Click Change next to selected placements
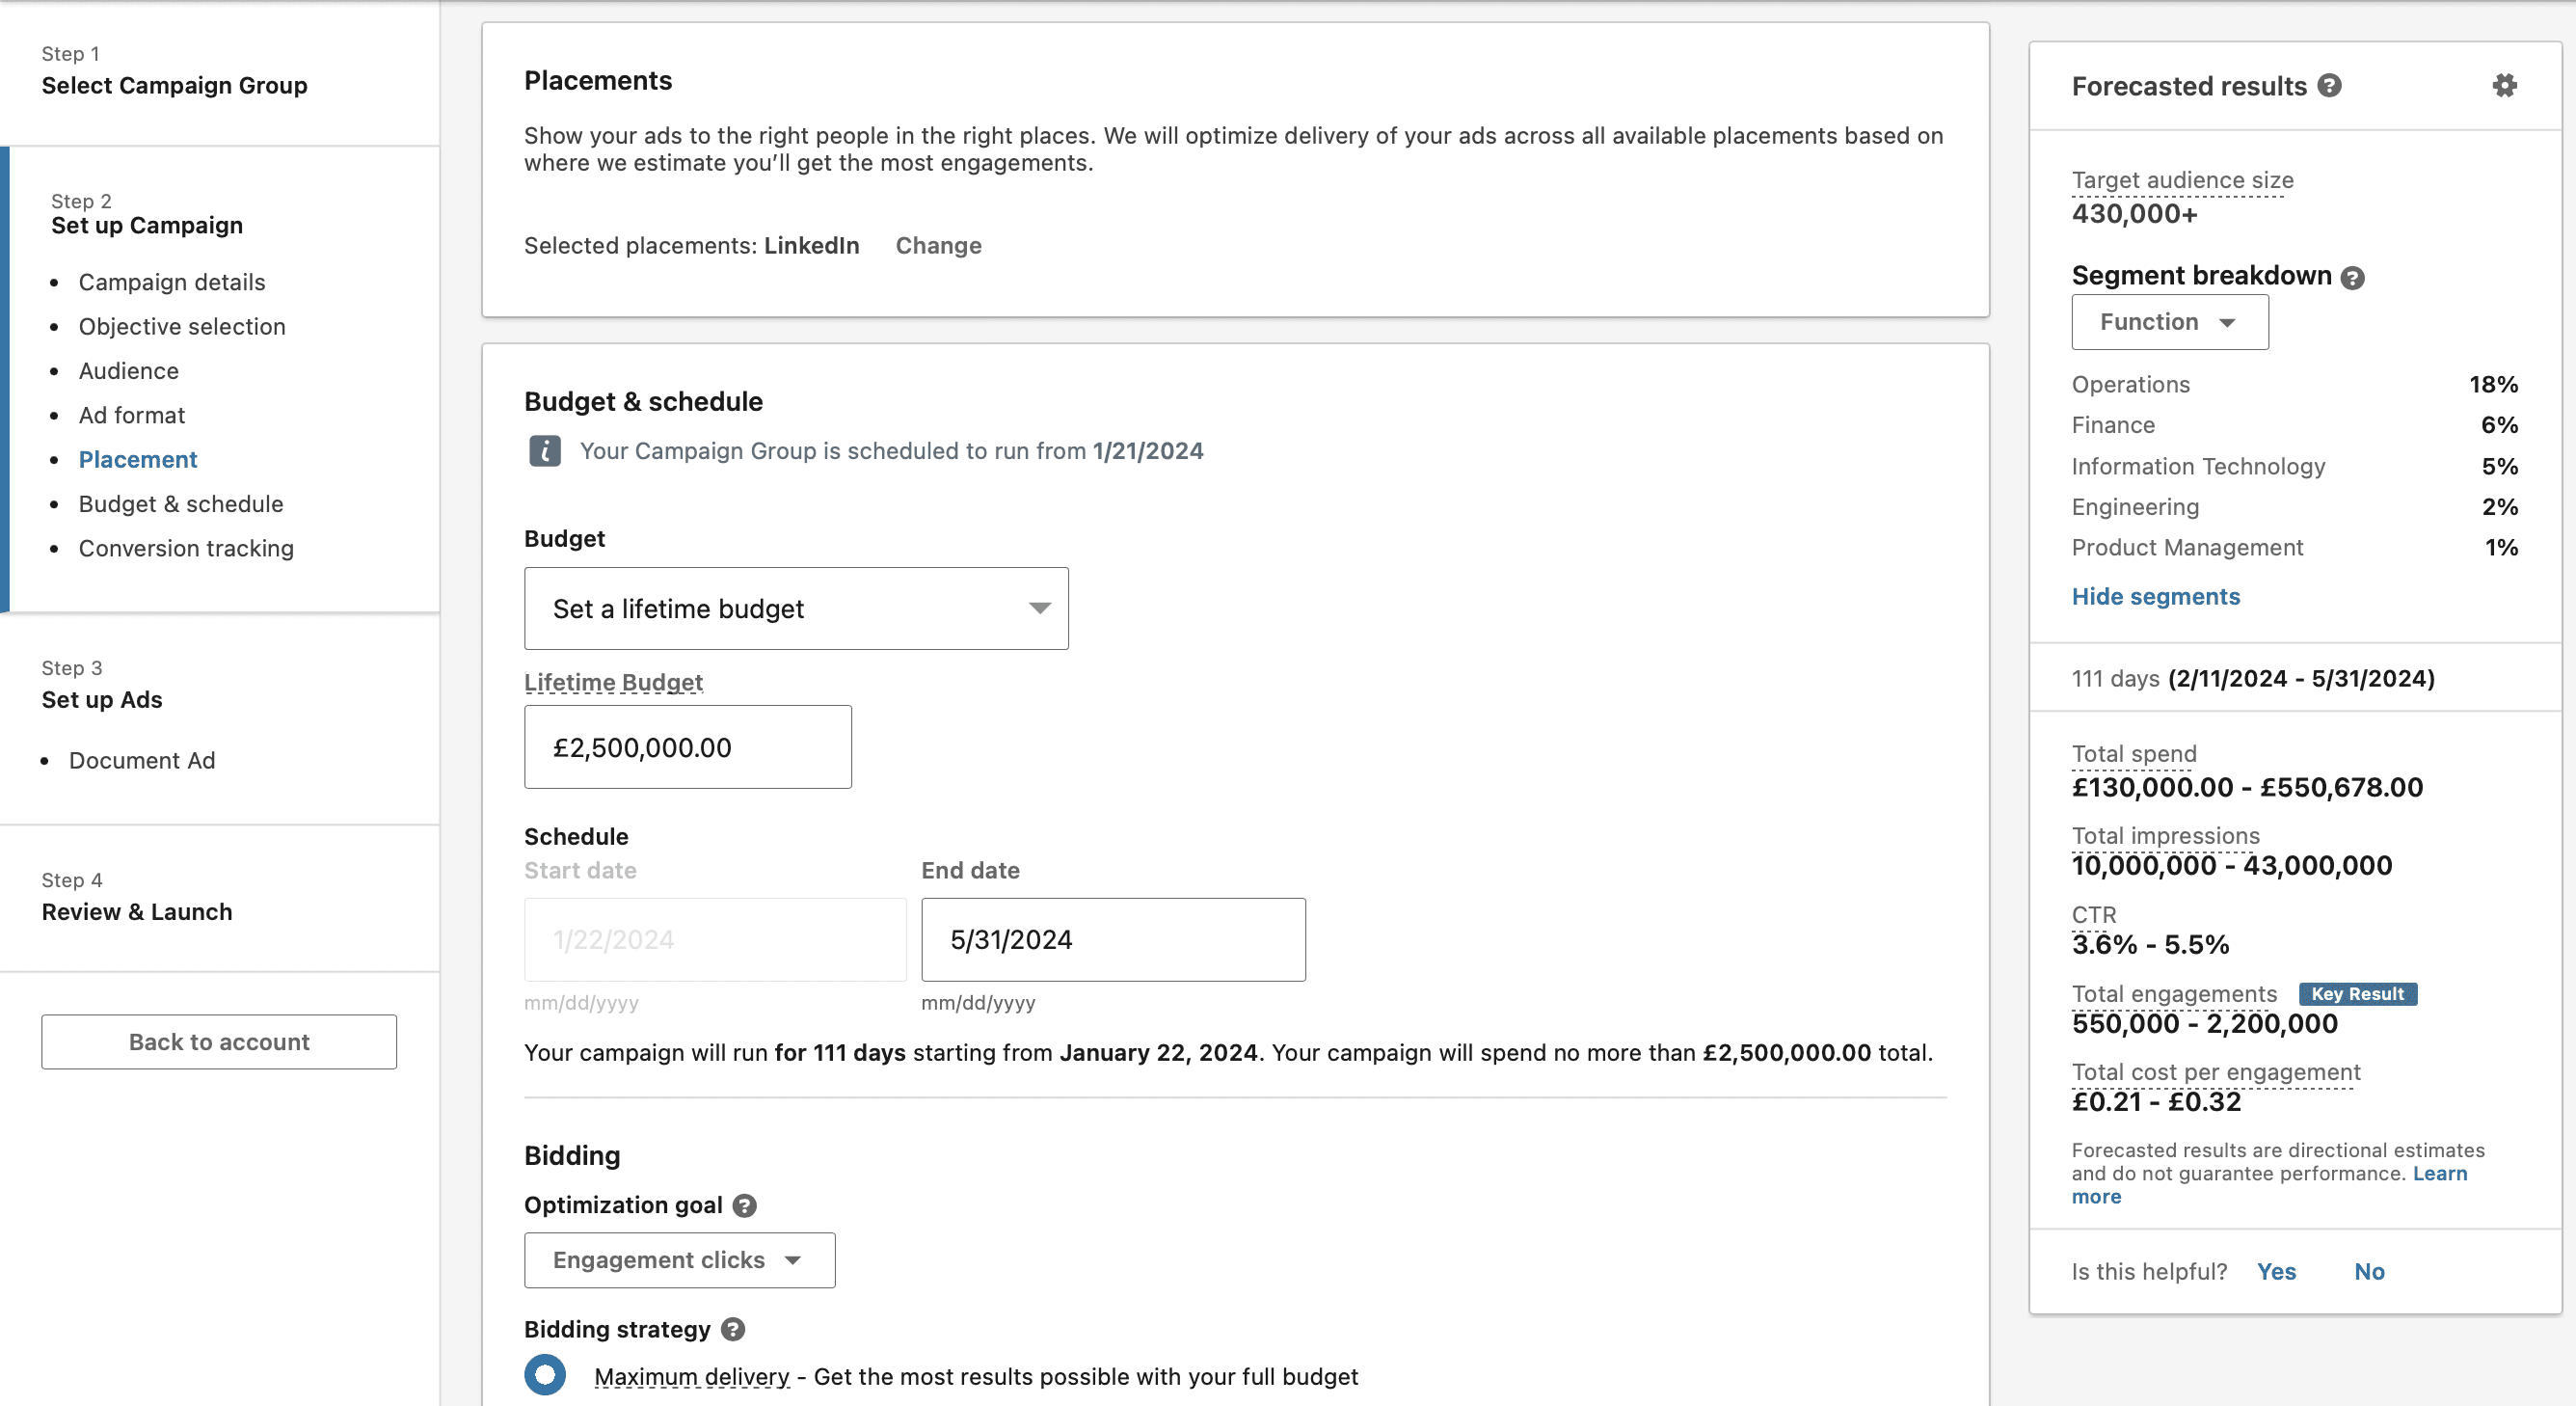 tap(938, 246)
